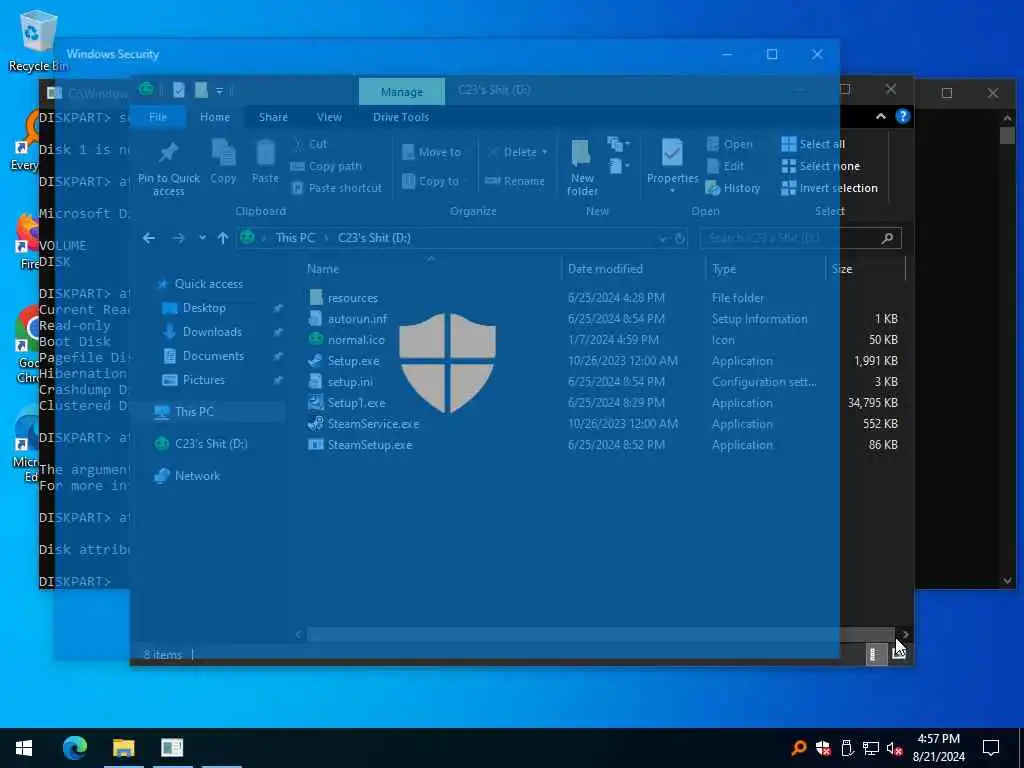Click the console window scrollbar down arrow
The width and height of the screenshot is (1024, 768).
click(x=1007, y=580)
